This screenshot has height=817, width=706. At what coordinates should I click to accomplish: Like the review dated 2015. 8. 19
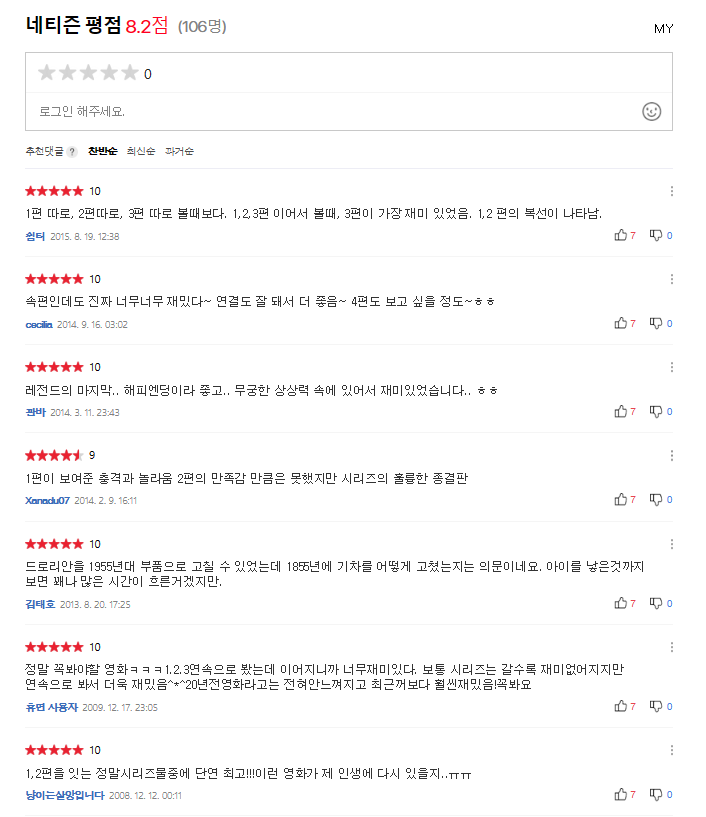tap(622, 235)
